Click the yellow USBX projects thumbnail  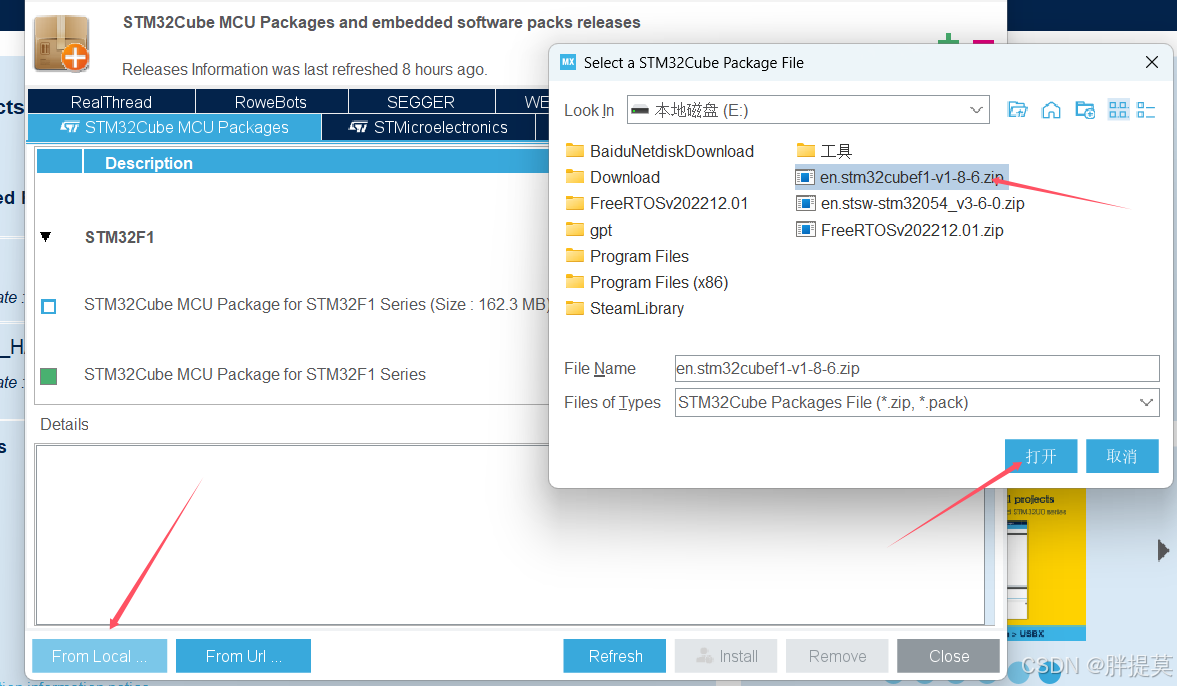click(x=1046, y=564)
